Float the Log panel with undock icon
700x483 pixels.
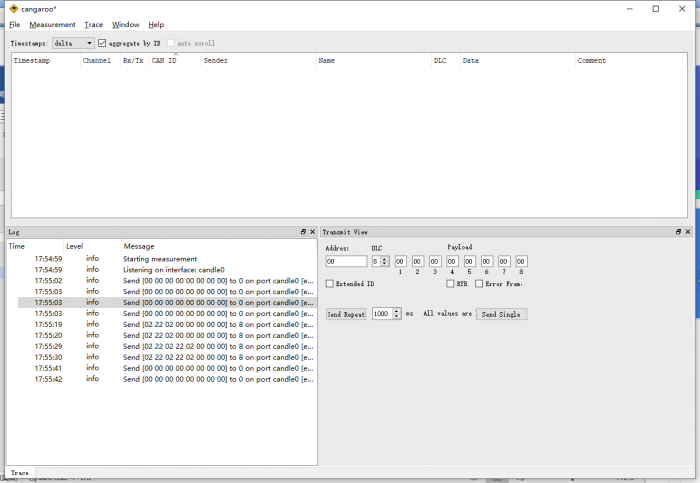click(x=304, y=232)
